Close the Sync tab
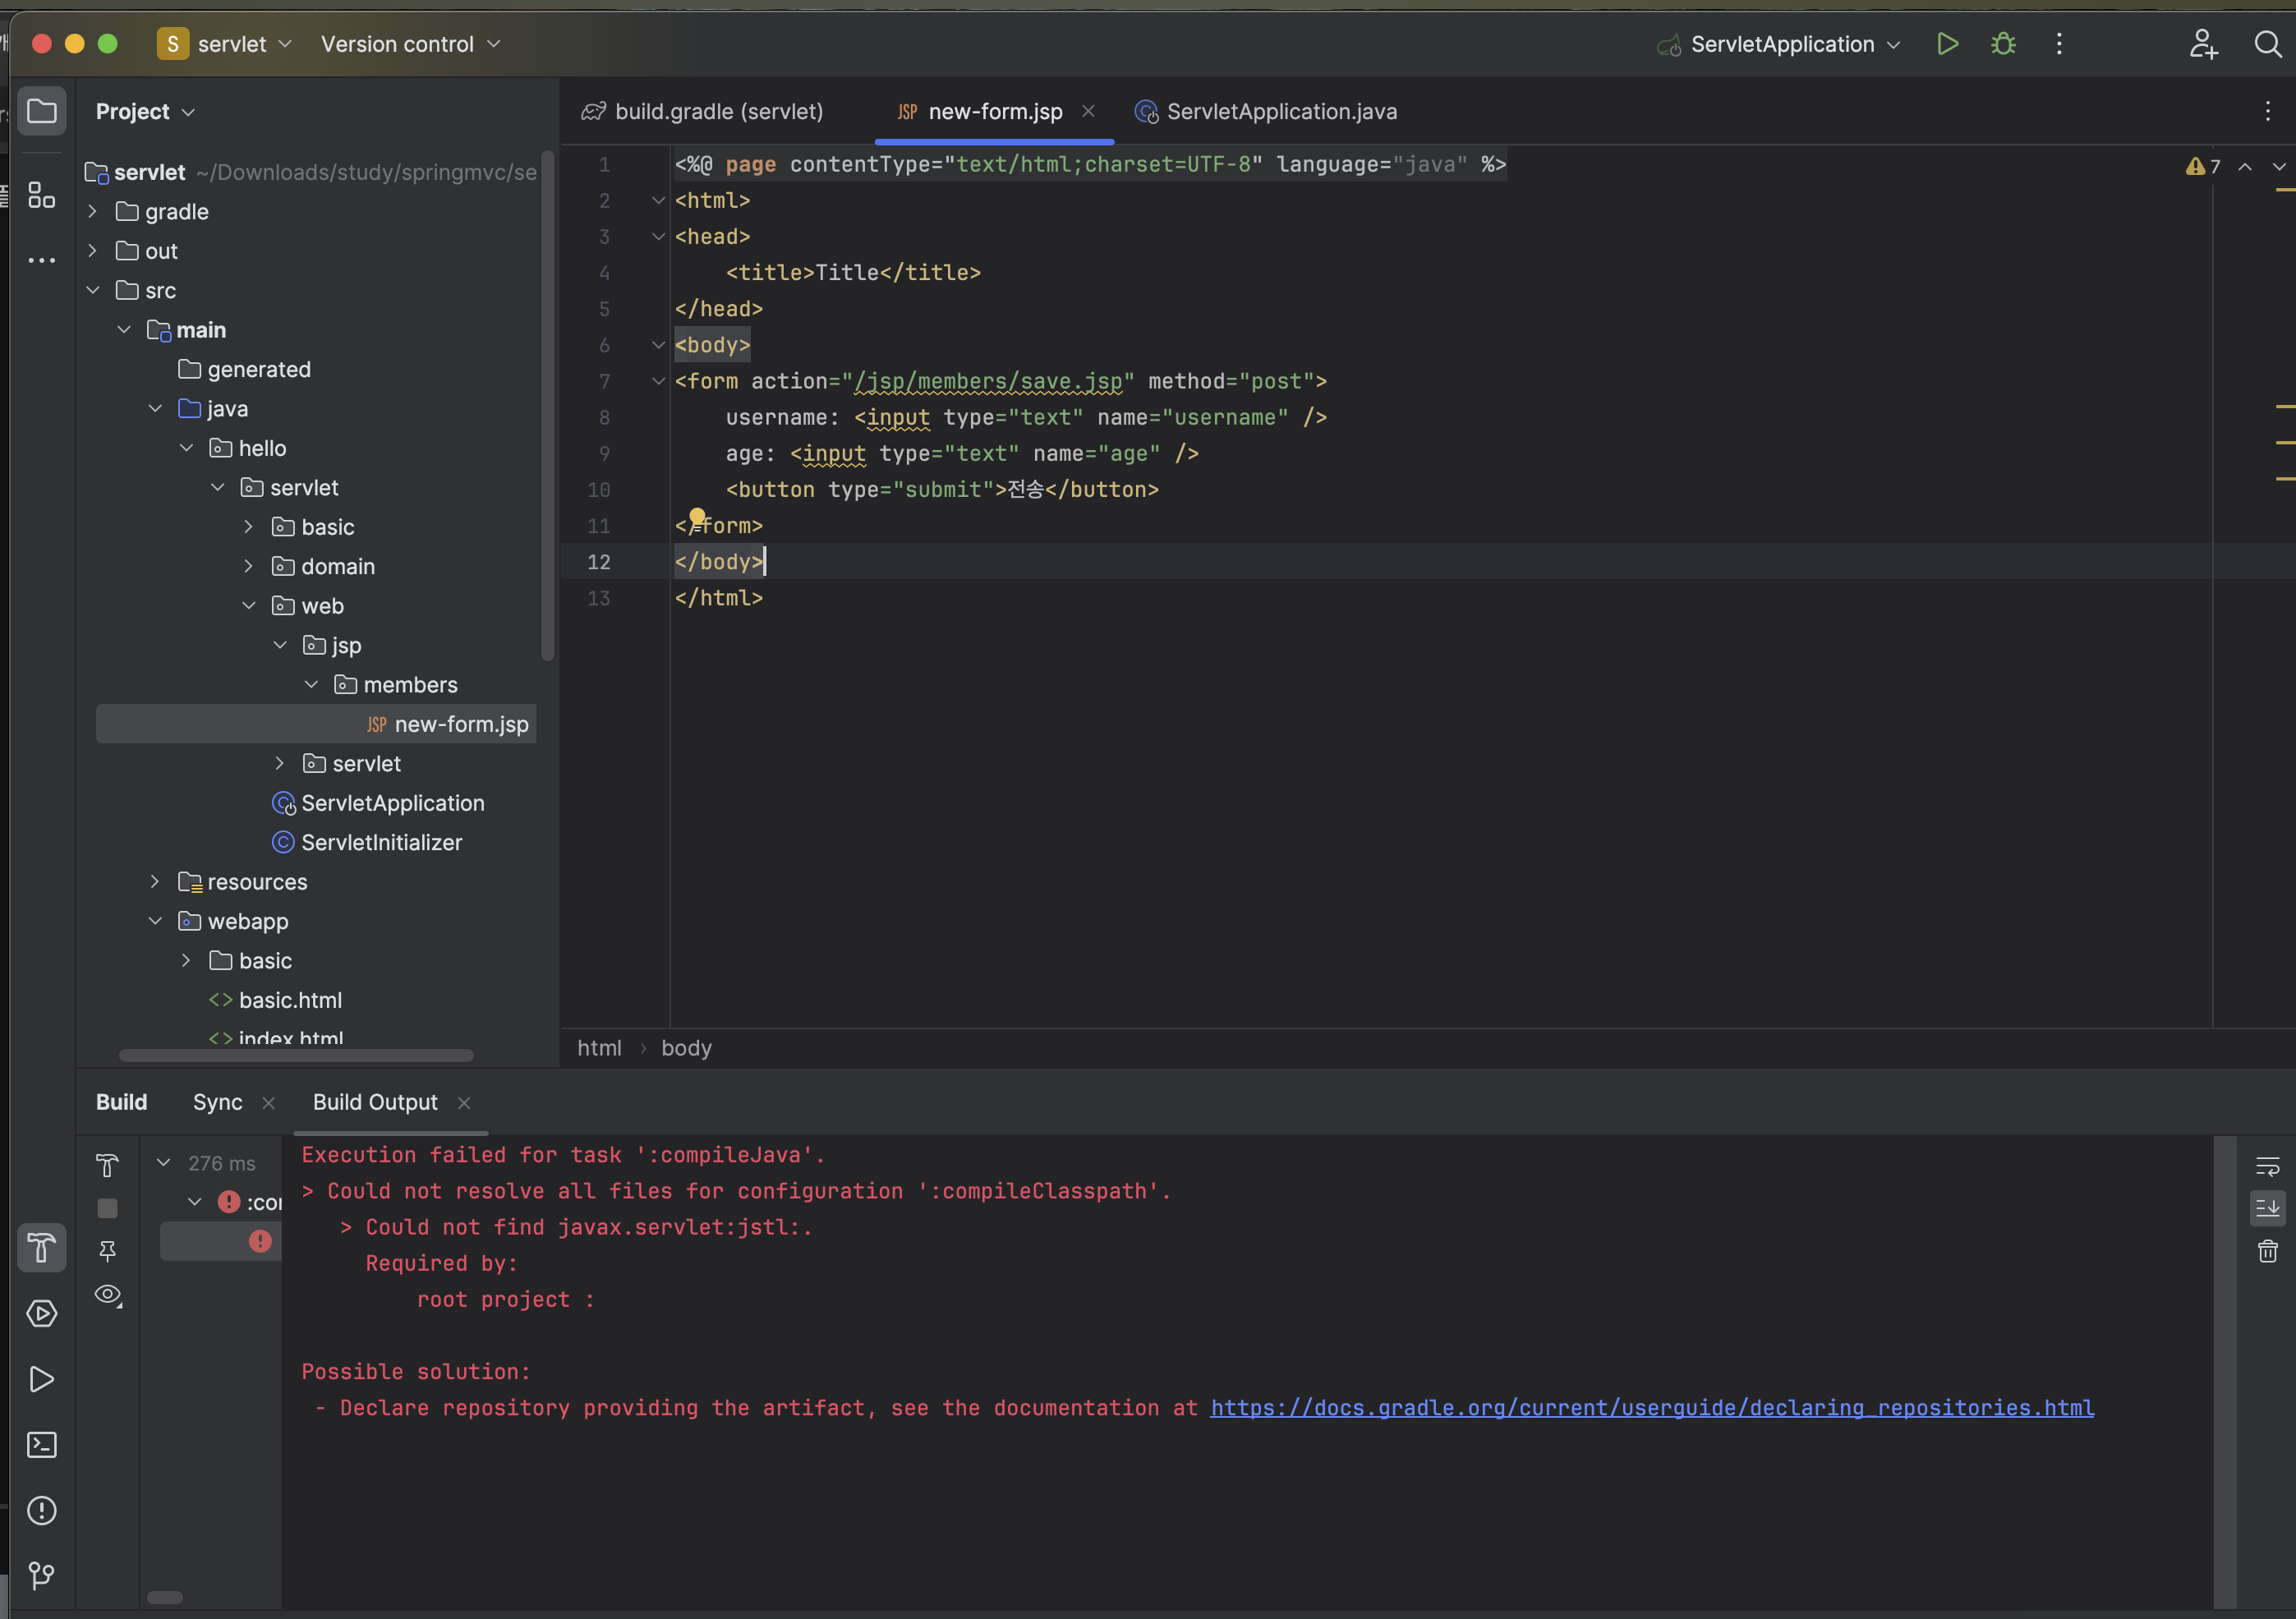2296x1619 pixels. [x=268, y=1103]
